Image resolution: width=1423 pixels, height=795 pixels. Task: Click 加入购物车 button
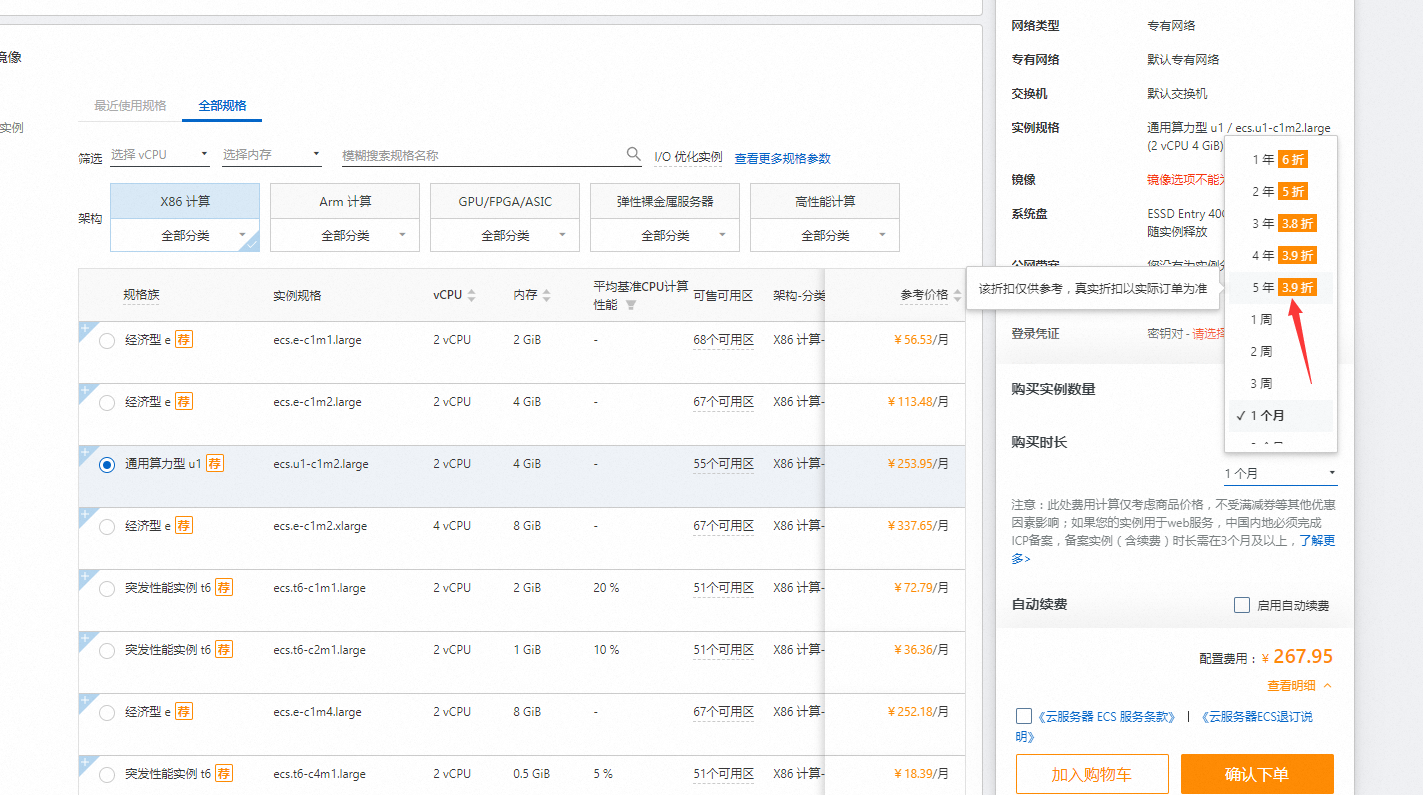tap(1092, 775)
